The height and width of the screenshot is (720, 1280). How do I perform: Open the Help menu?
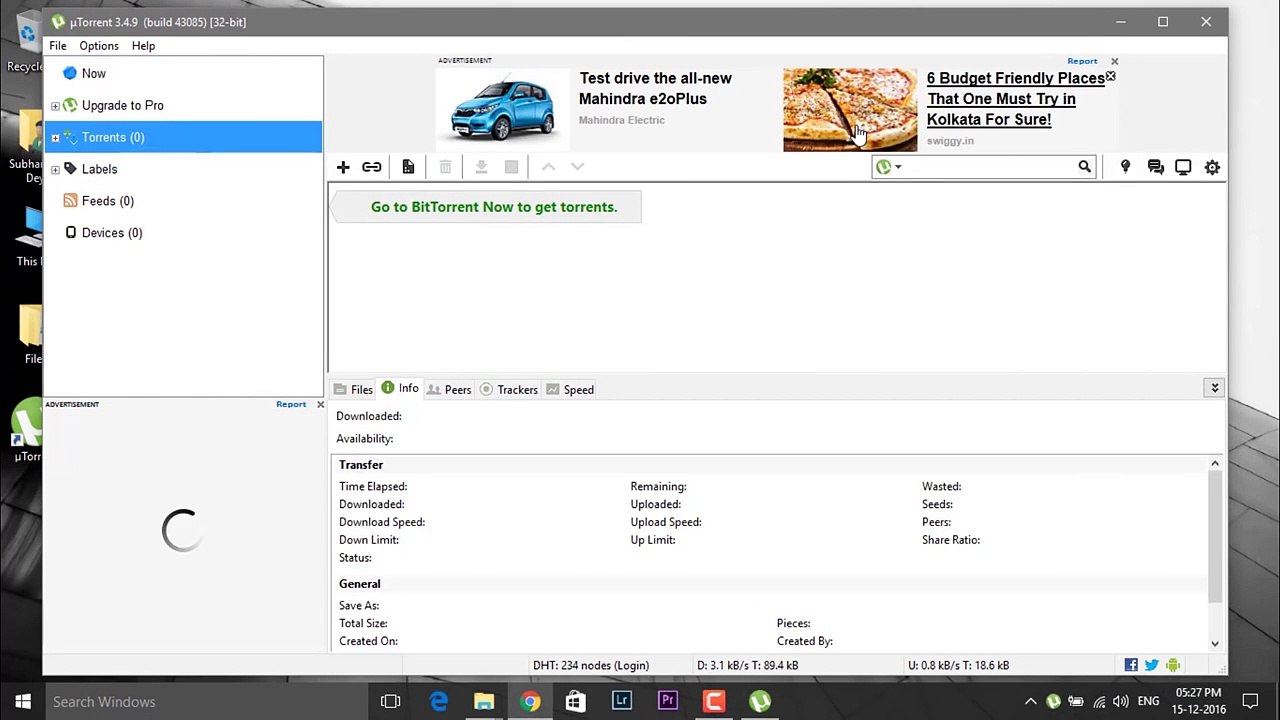(143, 46)
